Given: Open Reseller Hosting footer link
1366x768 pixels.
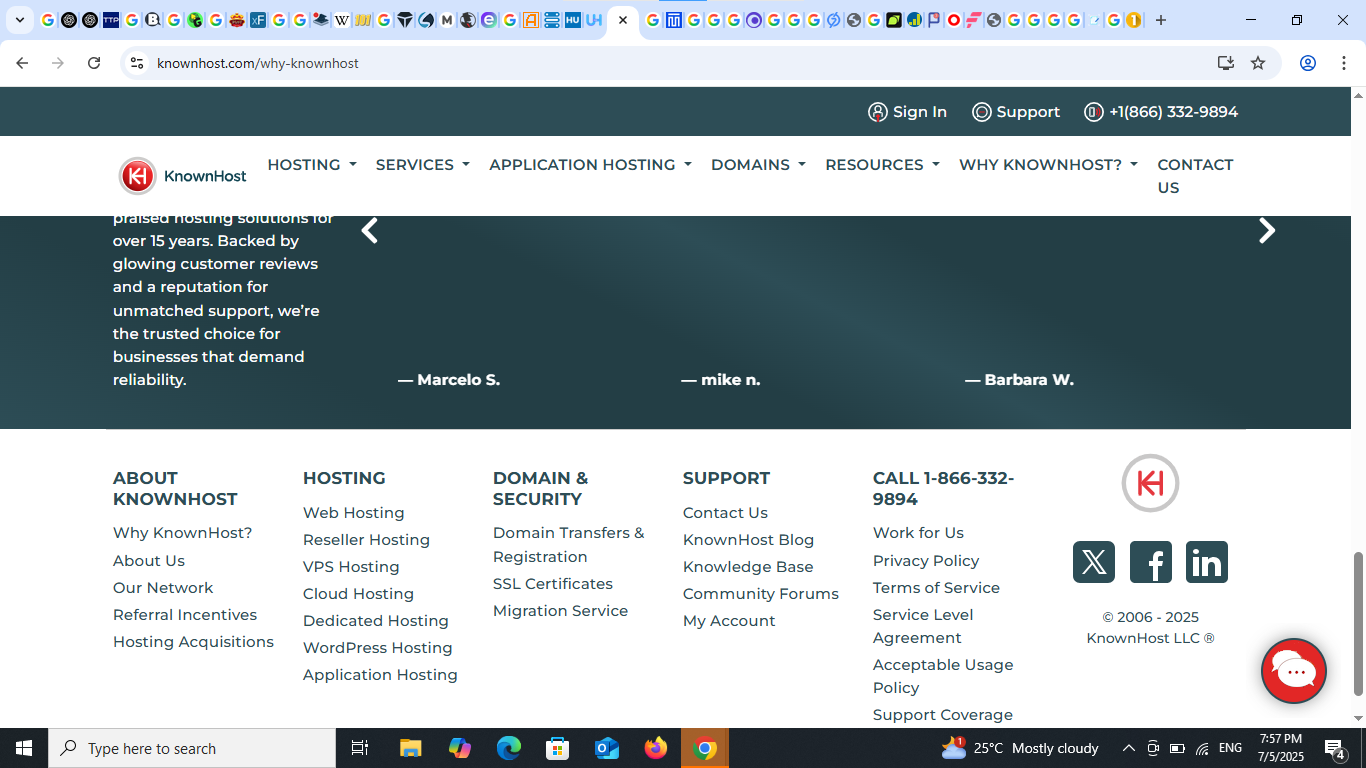Looking at the screenshot, I should (x=366, y=540).
